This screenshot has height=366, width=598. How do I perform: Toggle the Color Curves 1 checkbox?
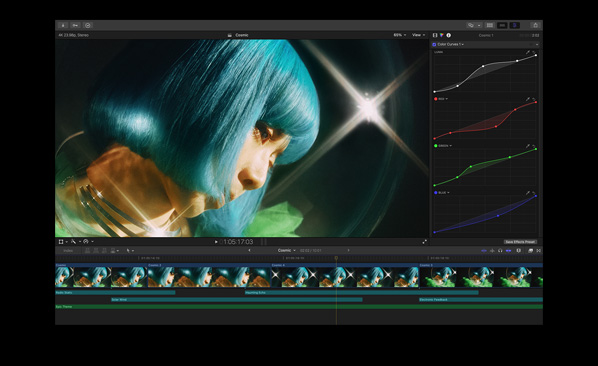434,44
